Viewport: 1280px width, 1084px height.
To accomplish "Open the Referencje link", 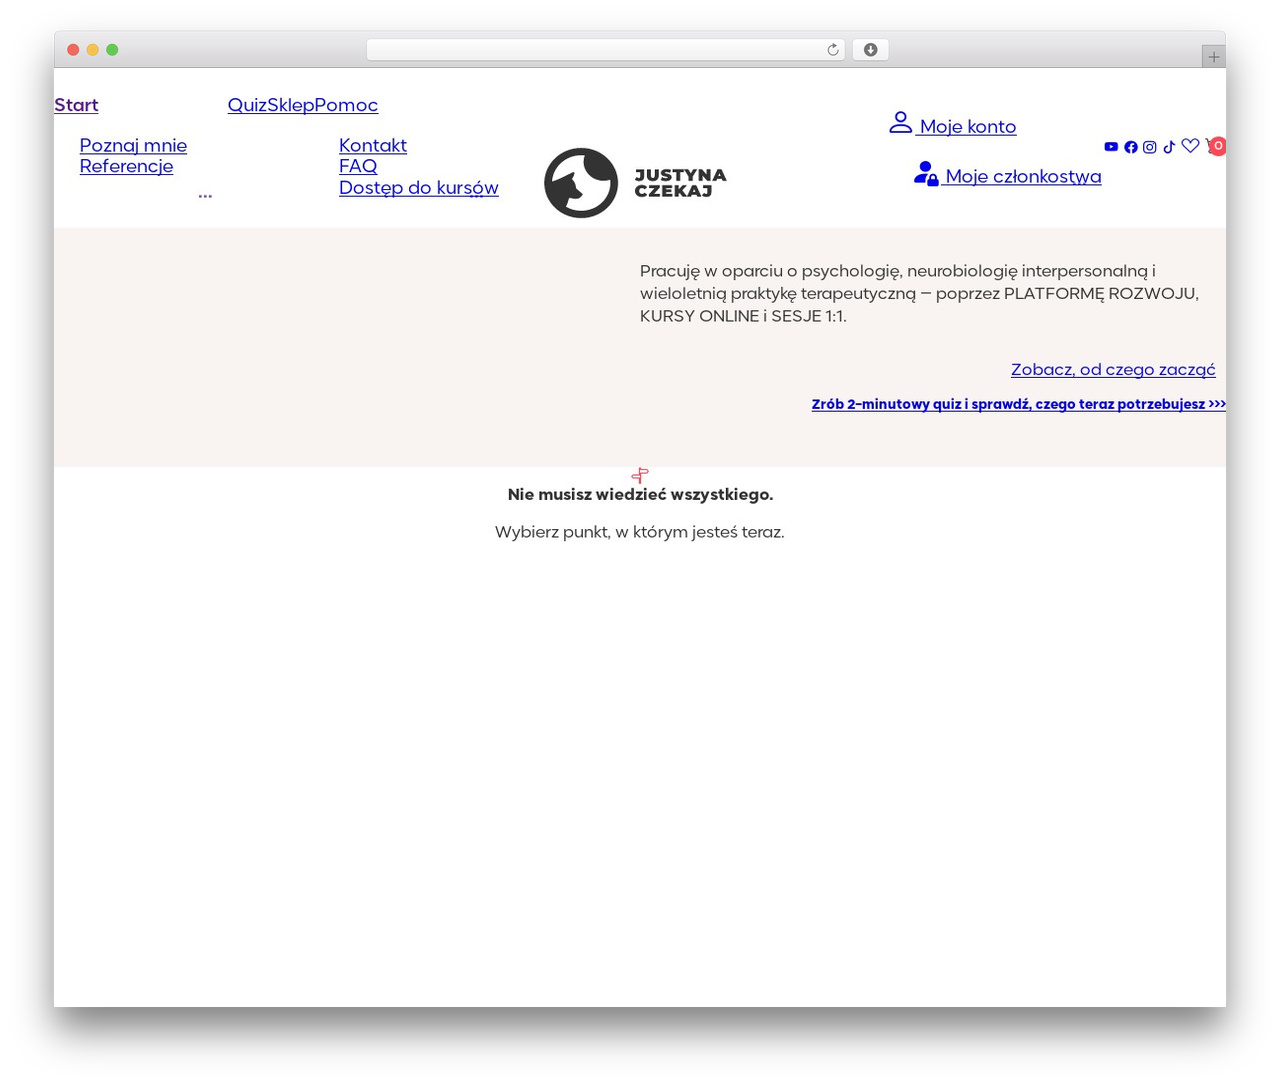I will (x=126, y=166).
